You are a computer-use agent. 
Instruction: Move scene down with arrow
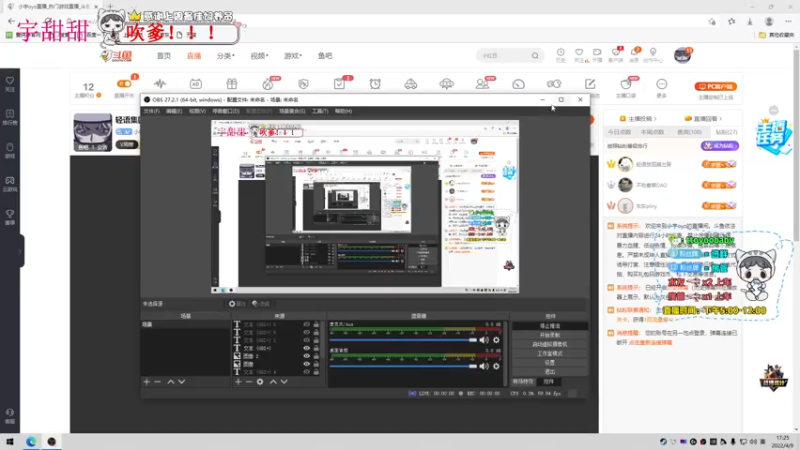(x=182, y=382)
